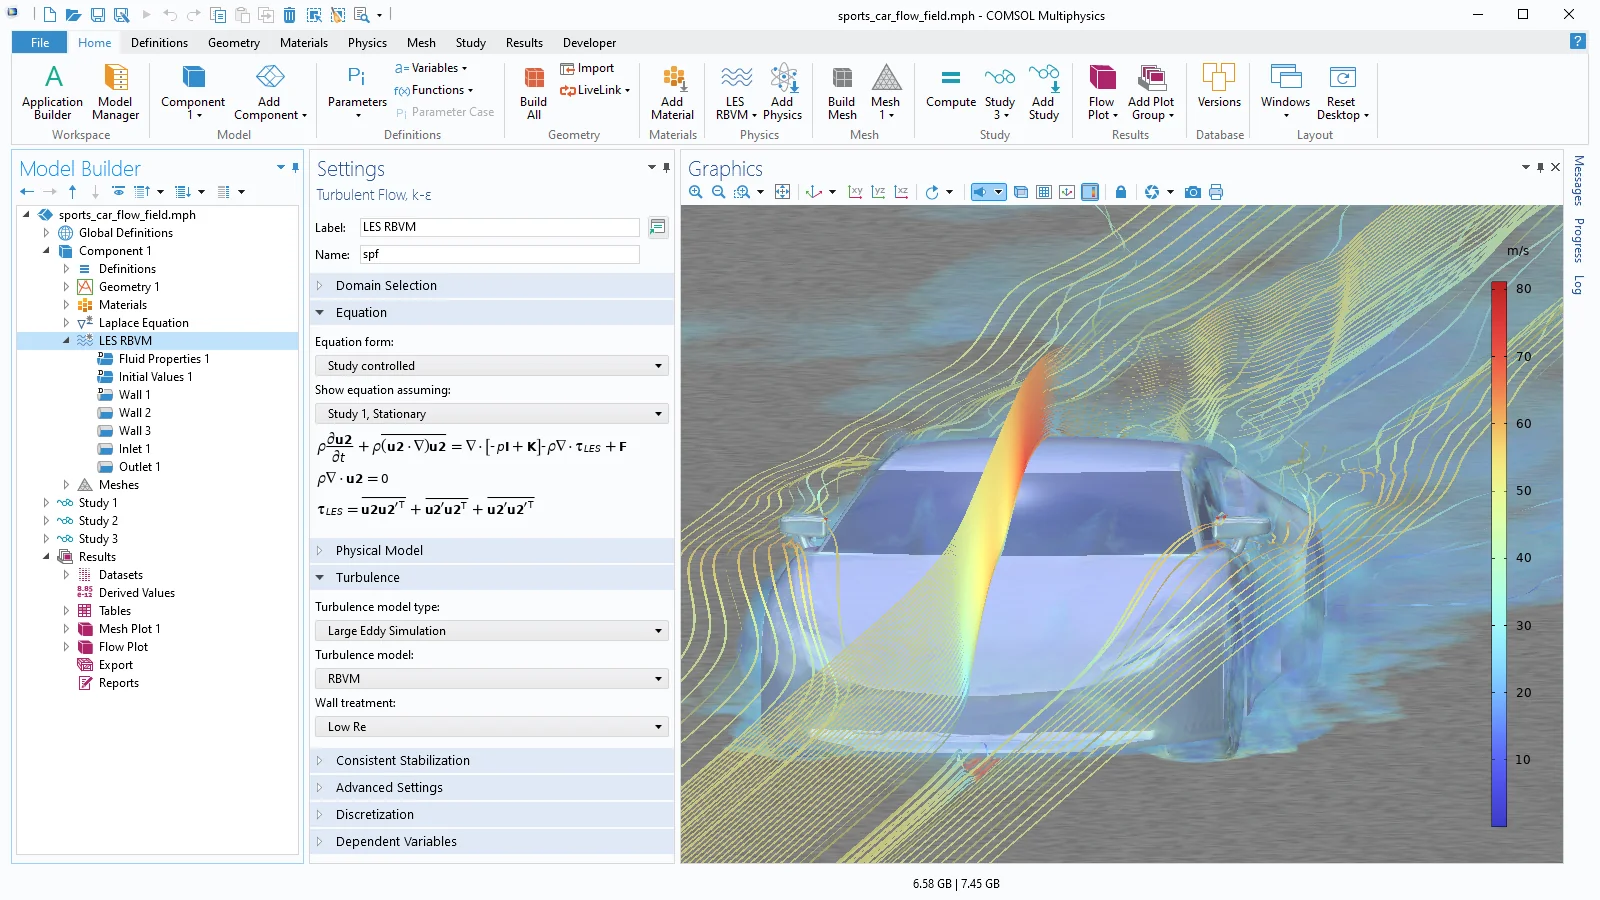This screenshot has width=1600, height=900.
Task: Open the Turbulence model RBVM dropdown
Action: click(x=491, y=679)
